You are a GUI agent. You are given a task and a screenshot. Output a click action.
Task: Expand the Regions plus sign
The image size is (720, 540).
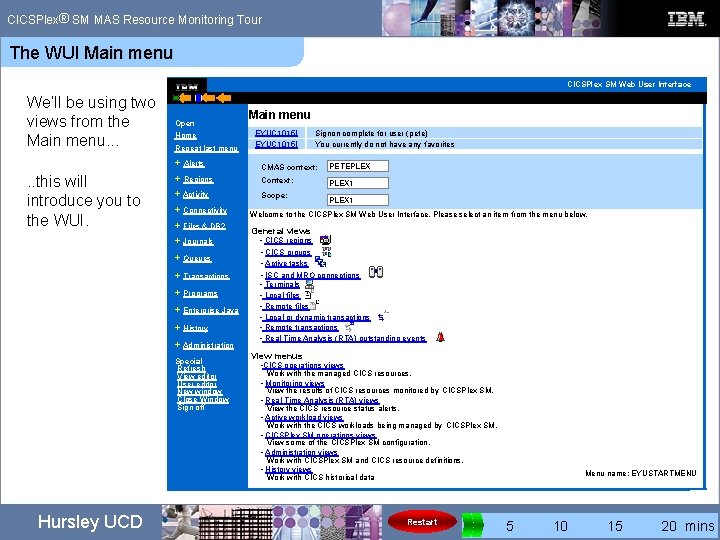coord(177,179)
